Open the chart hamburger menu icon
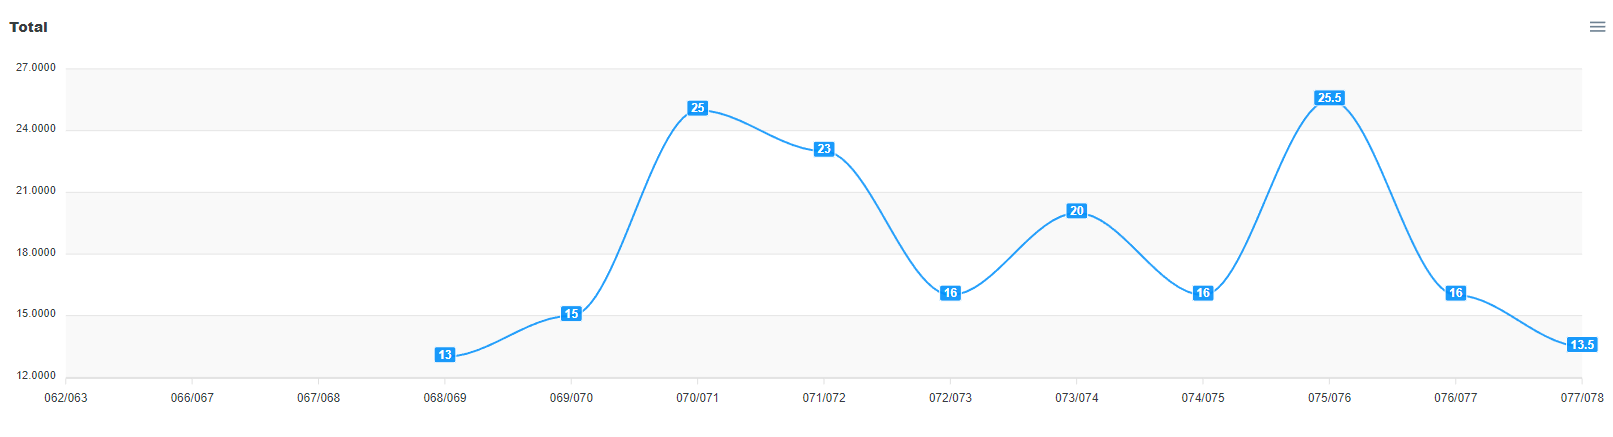 click(1597, 27)
